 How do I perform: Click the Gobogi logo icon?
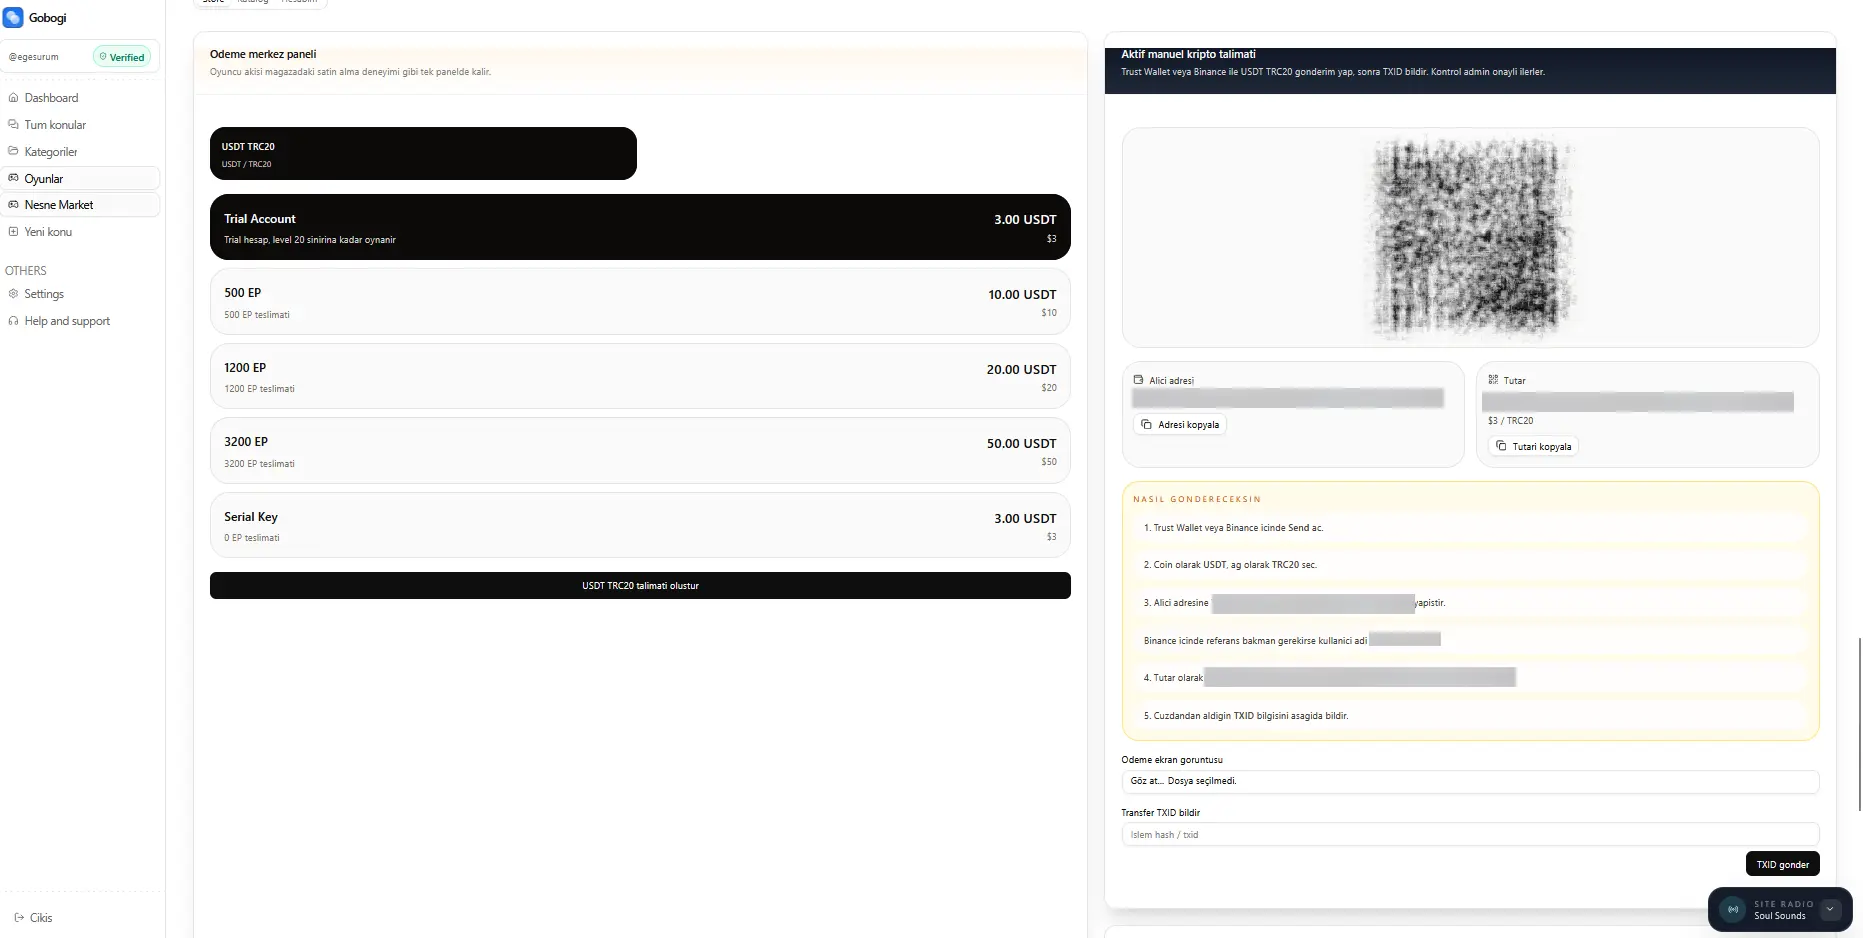13,18
